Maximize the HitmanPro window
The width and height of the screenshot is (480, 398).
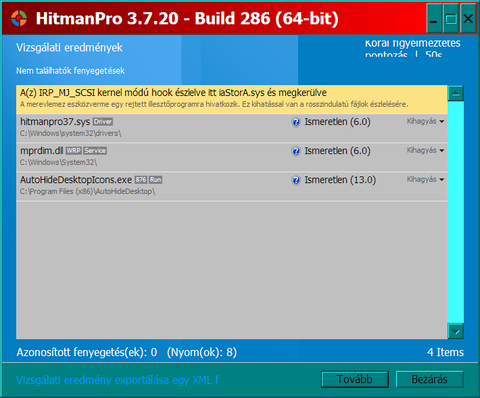451,18
